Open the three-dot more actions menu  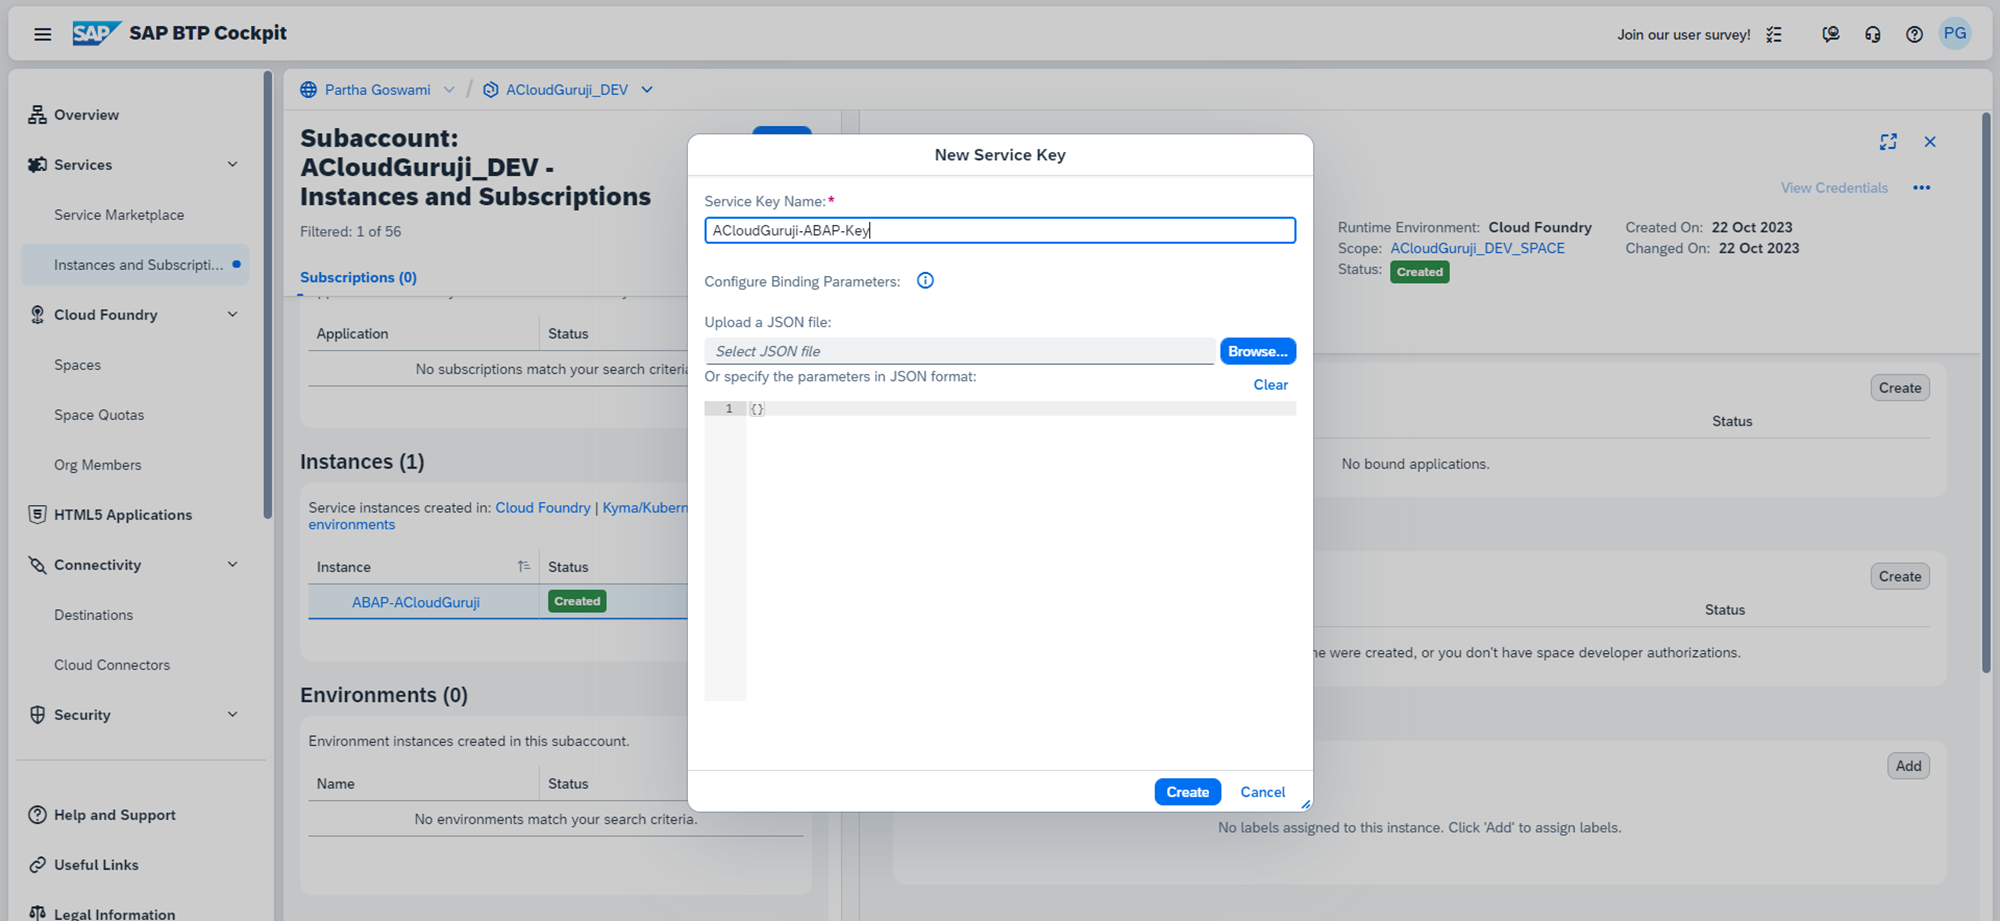tap(1921, 188)
